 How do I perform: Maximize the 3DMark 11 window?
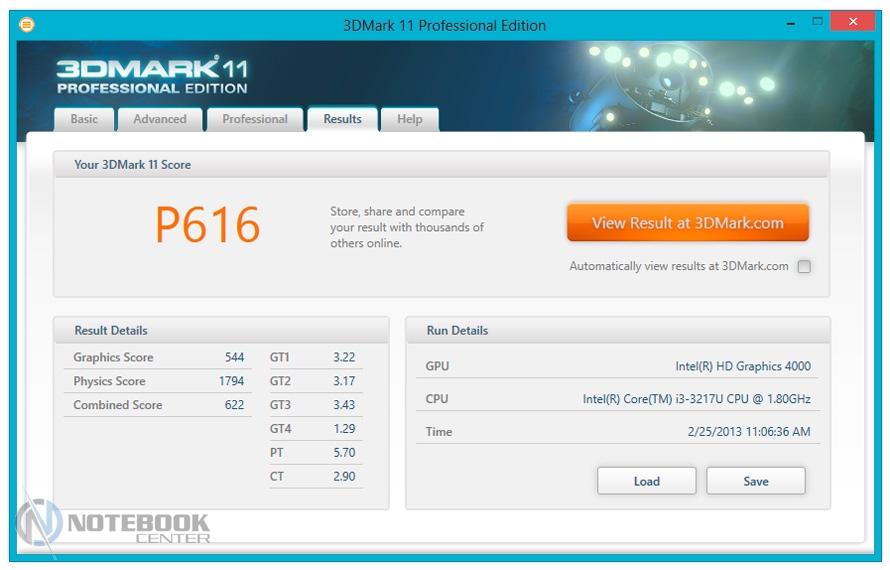pos(817,22)
